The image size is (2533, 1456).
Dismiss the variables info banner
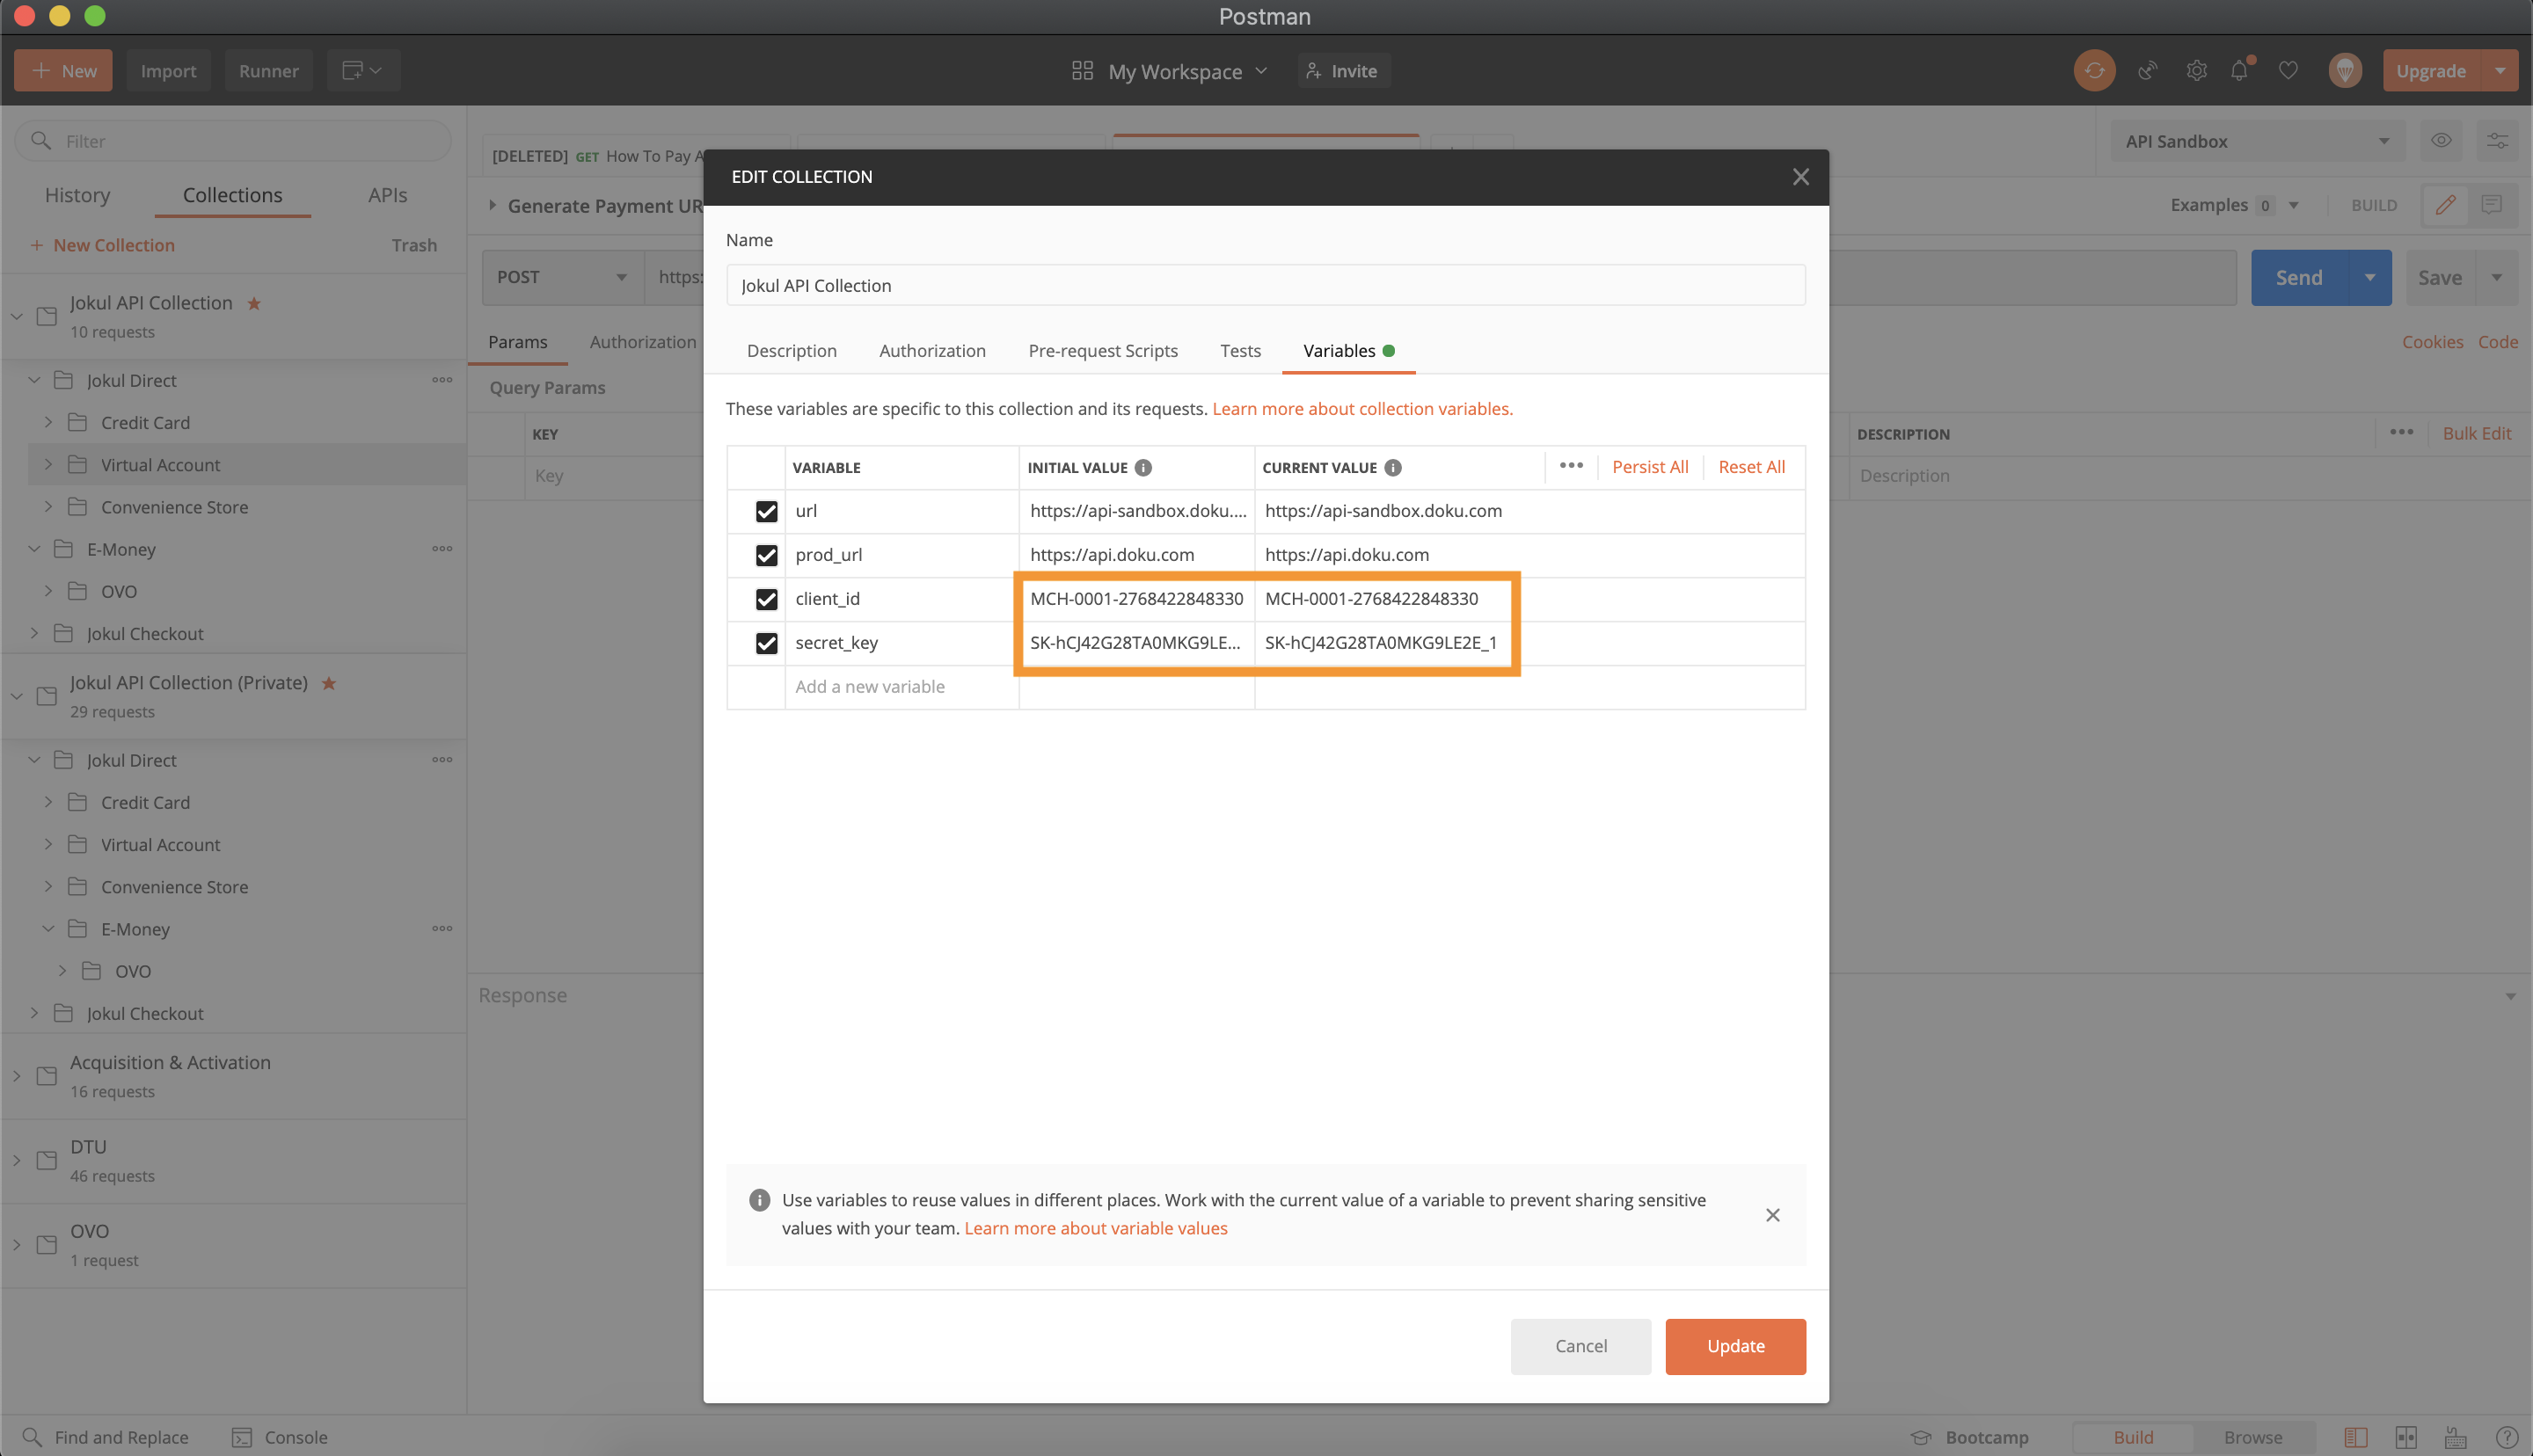point(1772,1215)
